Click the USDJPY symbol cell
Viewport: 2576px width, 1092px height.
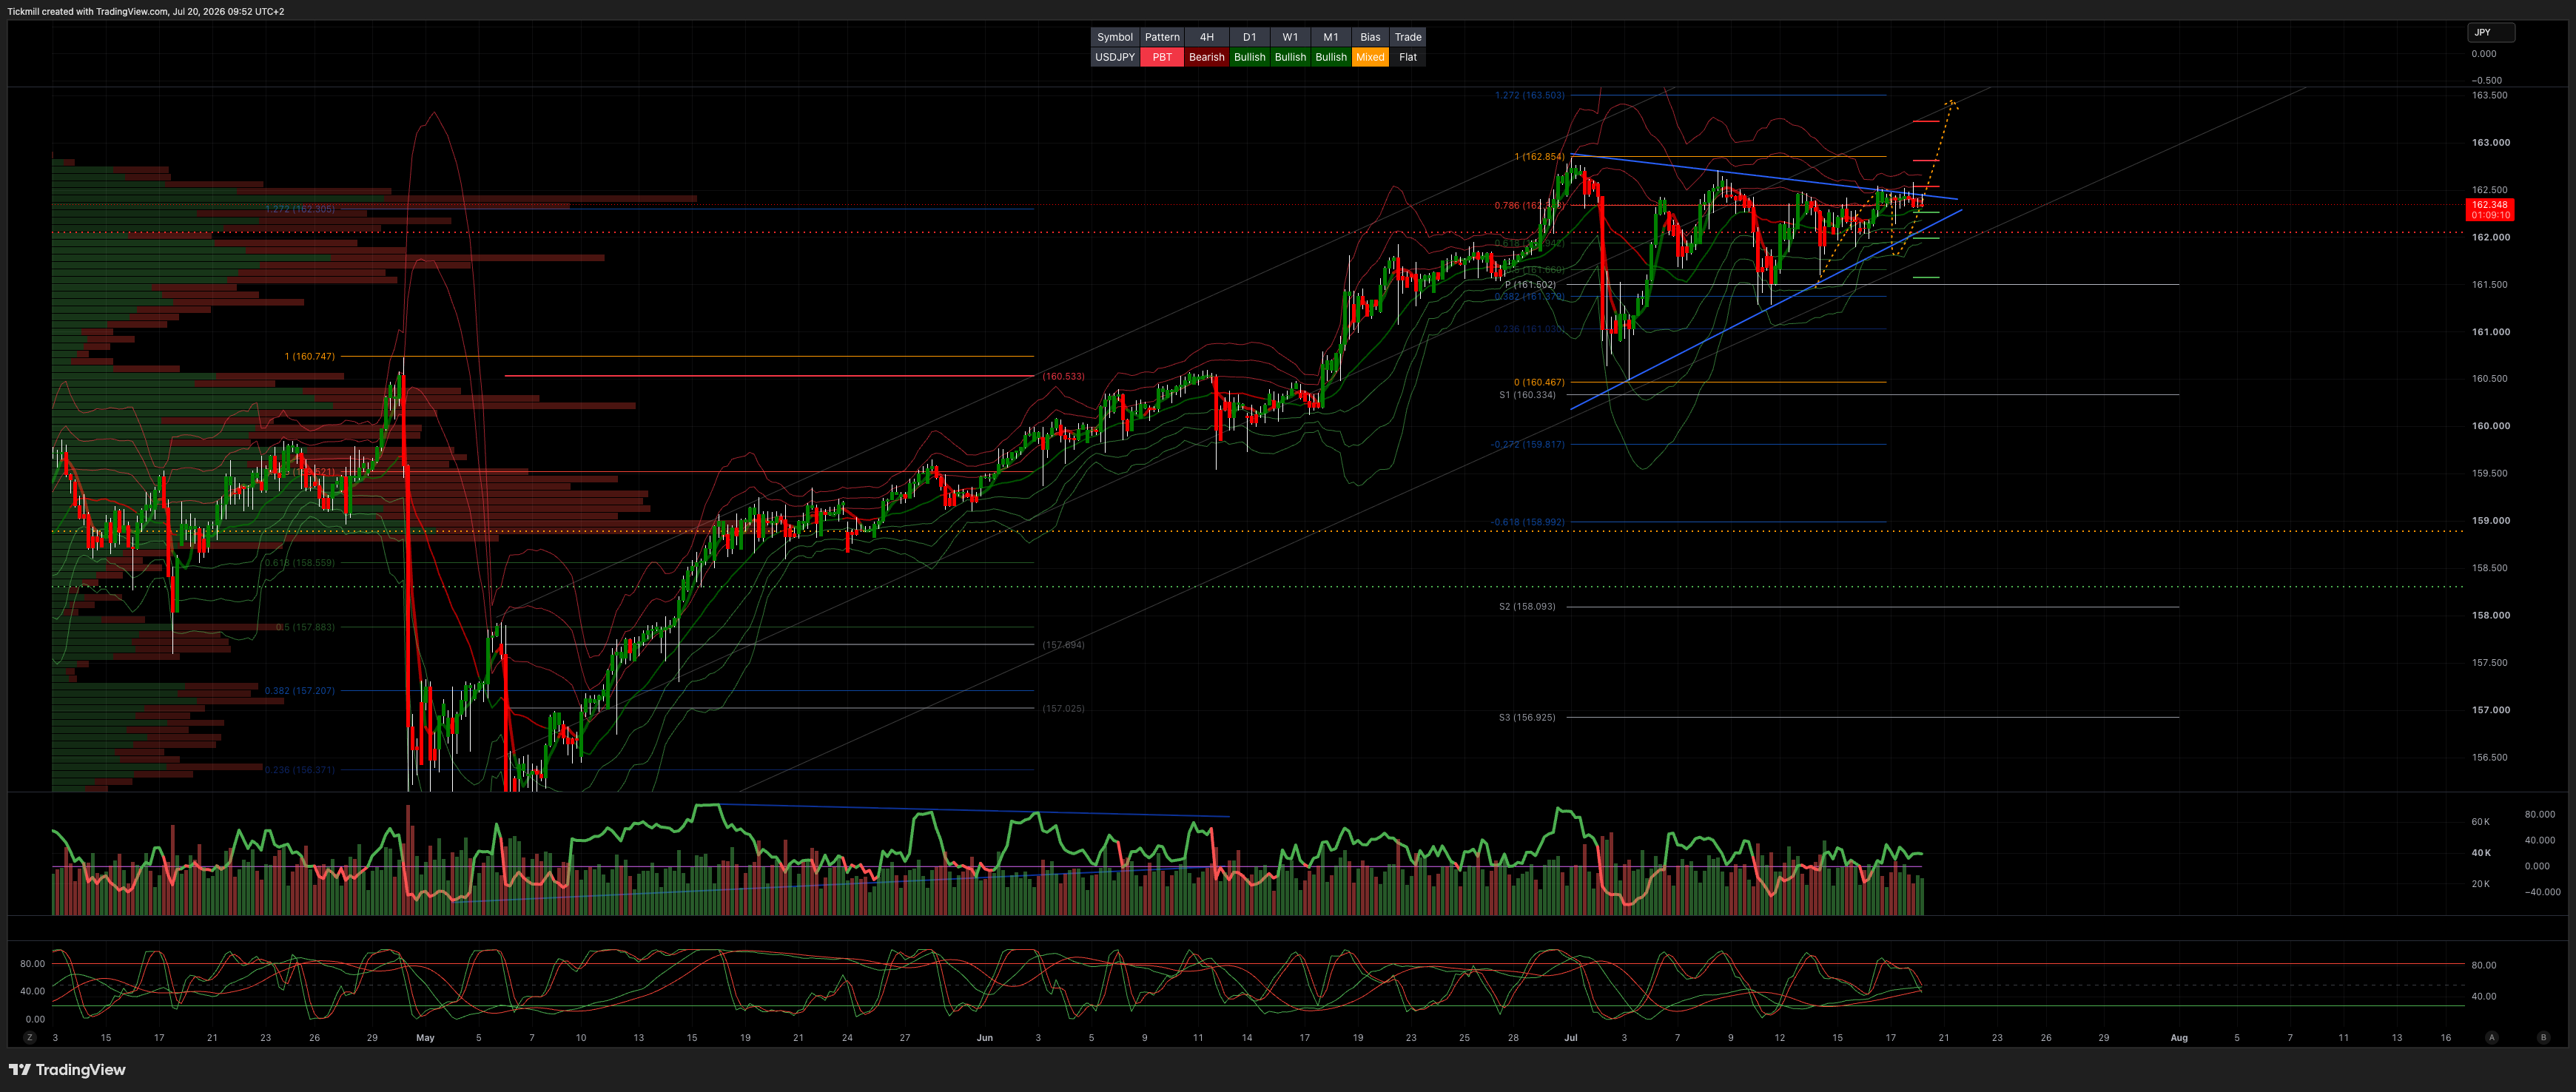pyautogui.click(x=1114, y=57)
